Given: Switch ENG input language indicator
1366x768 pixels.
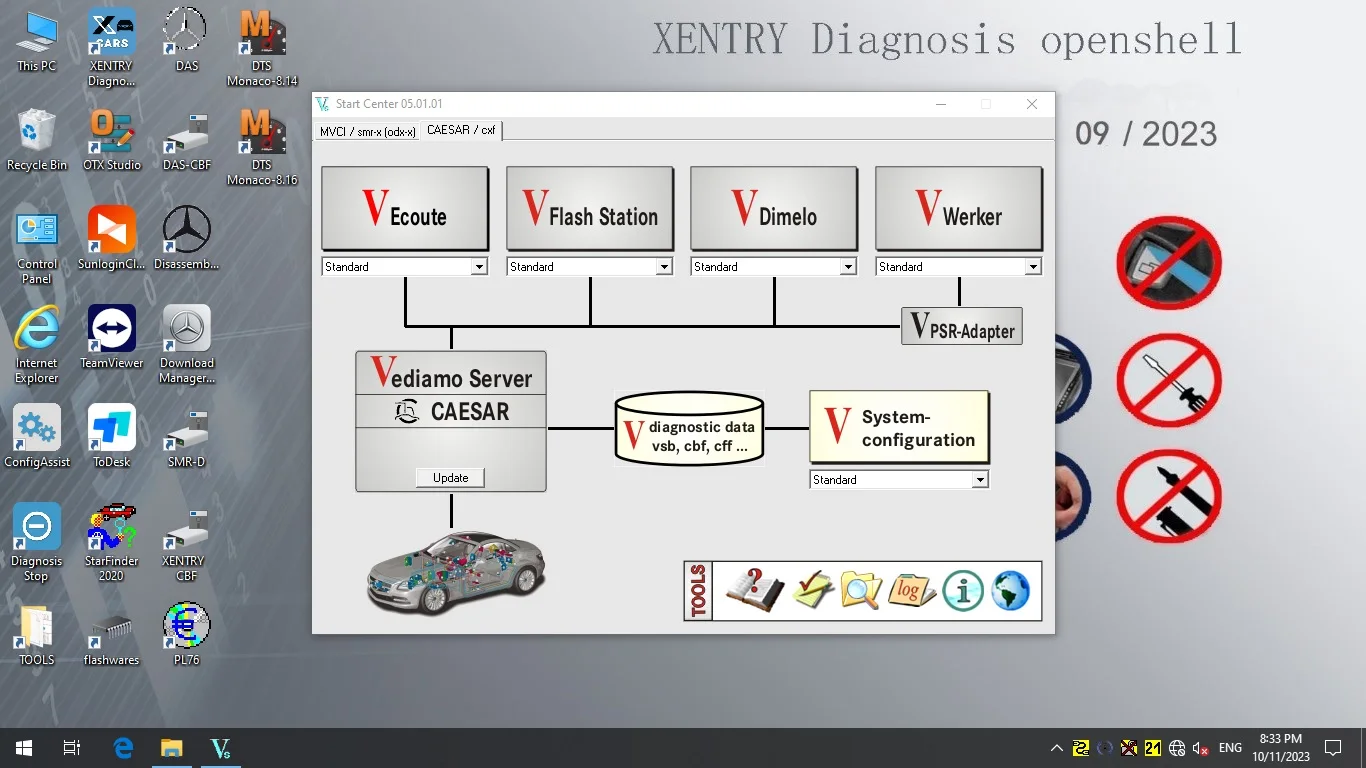Looking at the screenshot, I should (x=1230, y=748).
